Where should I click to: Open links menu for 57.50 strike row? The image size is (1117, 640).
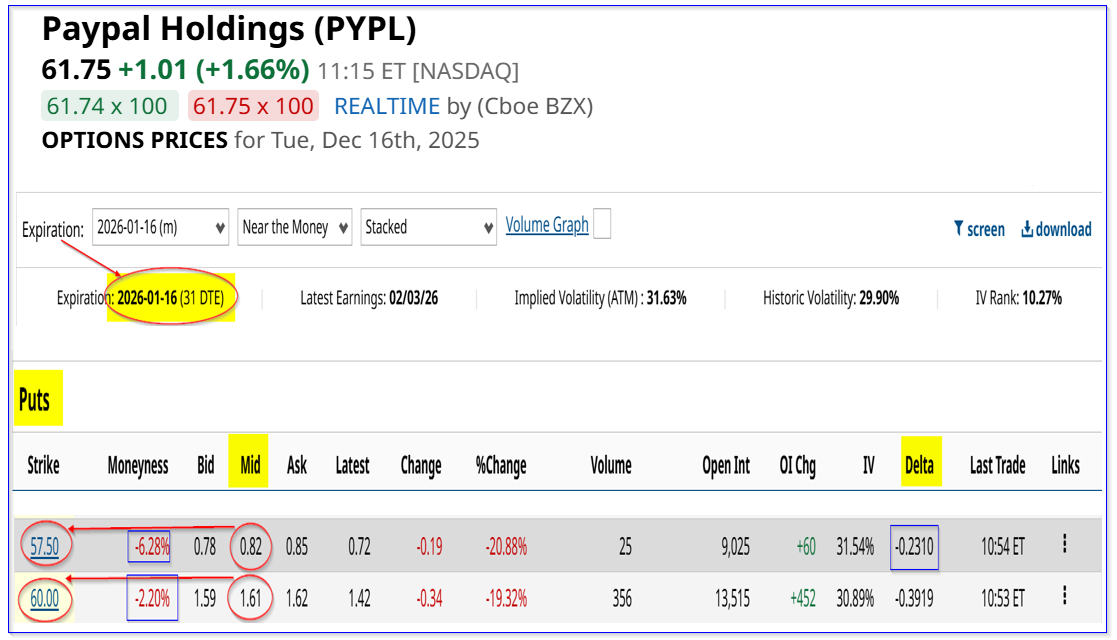[x=1065, y=544]
